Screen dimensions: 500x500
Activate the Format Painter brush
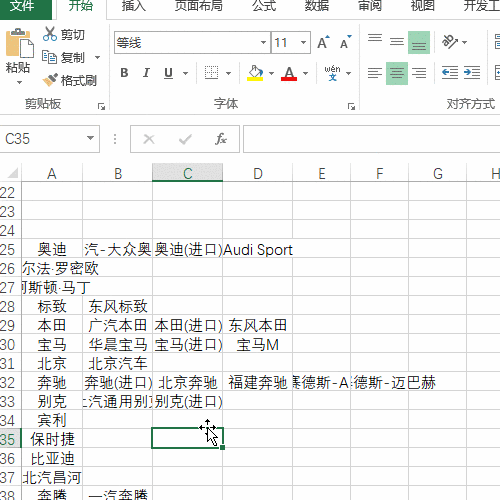click(x=50, y=80)
